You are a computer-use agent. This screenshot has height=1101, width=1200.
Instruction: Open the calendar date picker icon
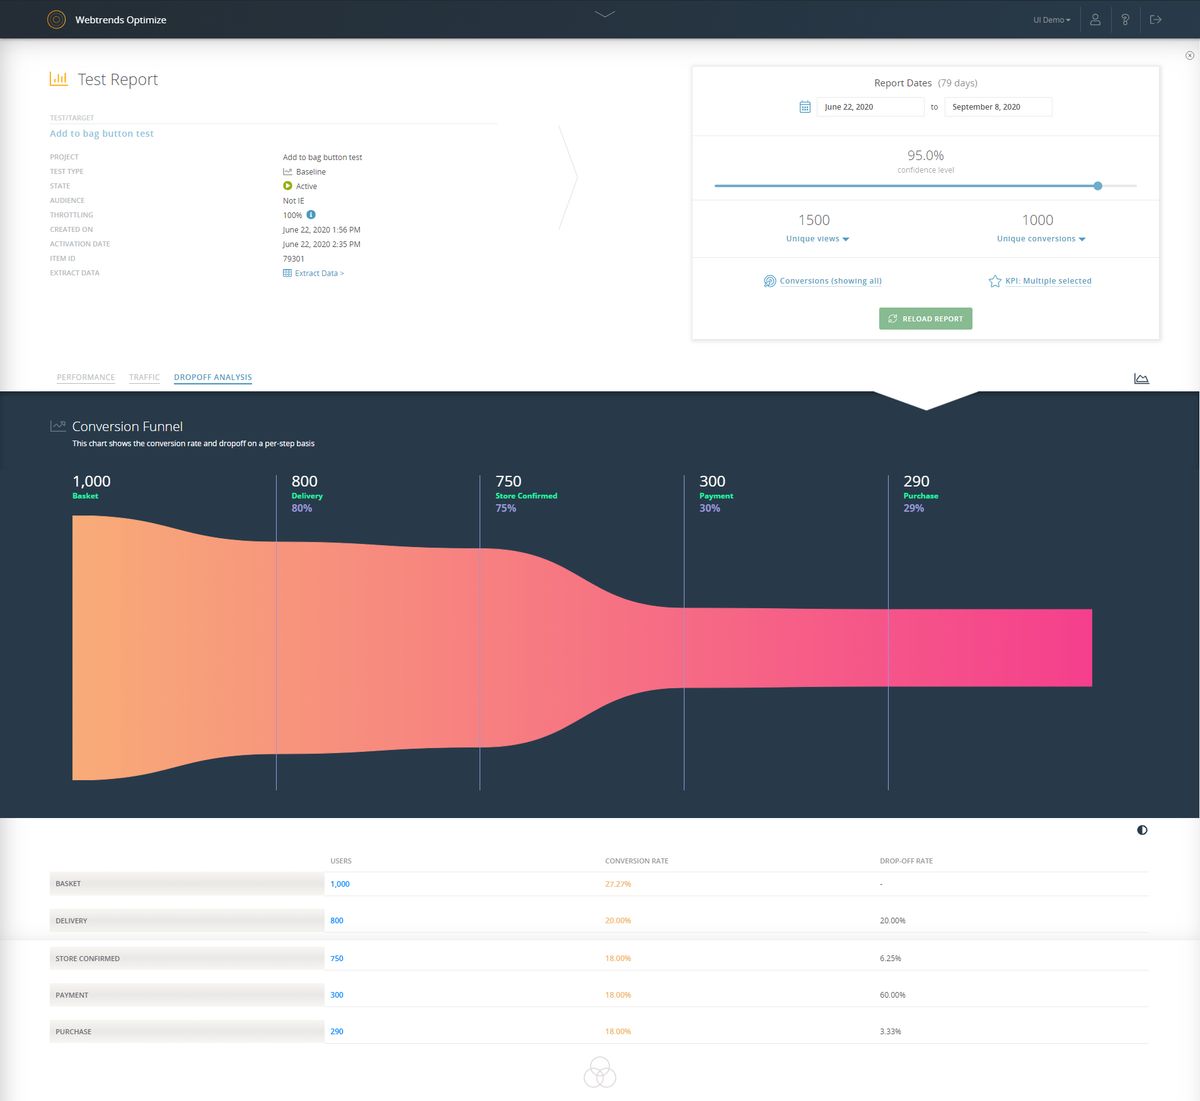[805, 106]
